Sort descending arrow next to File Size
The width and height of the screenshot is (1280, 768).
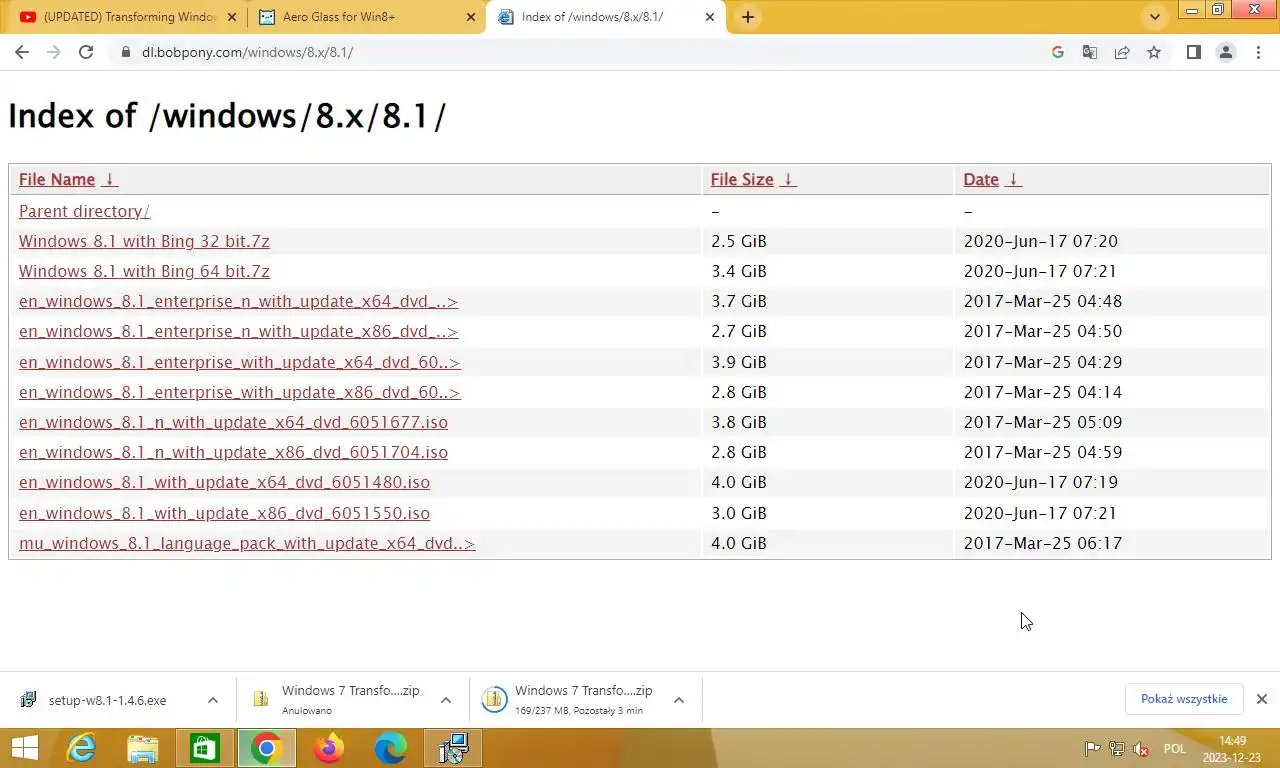pyautogui.click(x=788, y=180)
